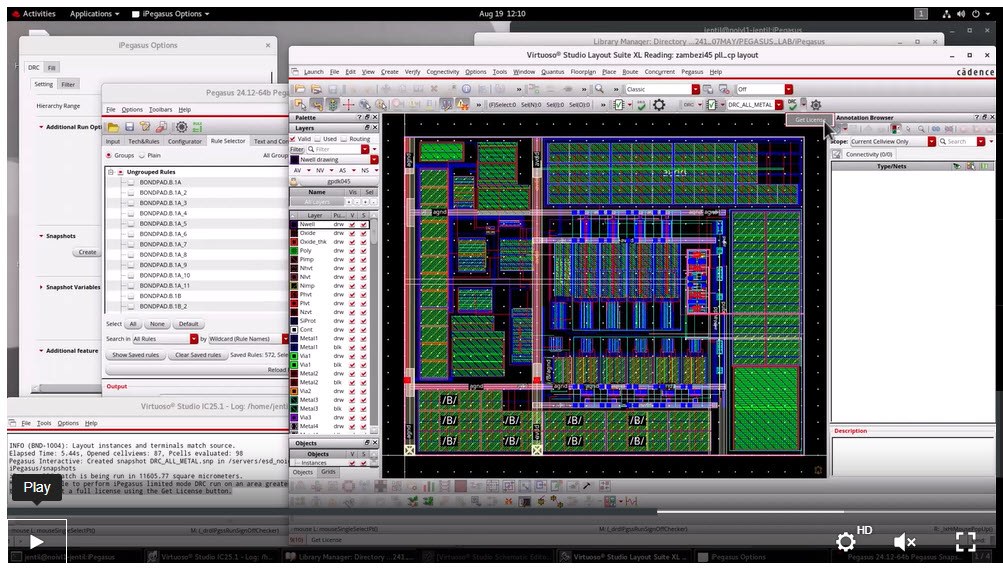Unmute the video volume icon
Screen dimensions: 1003x568
pyautogui.click(x=905, y=542)
